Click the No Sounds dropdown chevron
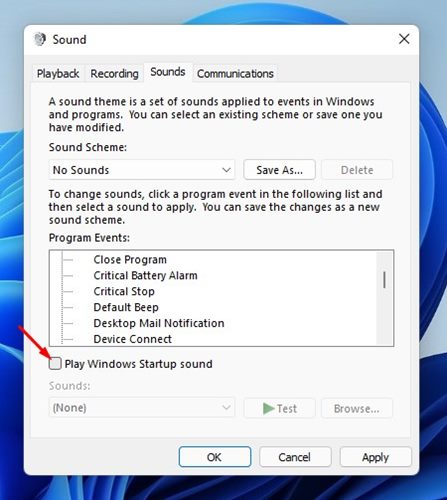 (x=226, y=170)
